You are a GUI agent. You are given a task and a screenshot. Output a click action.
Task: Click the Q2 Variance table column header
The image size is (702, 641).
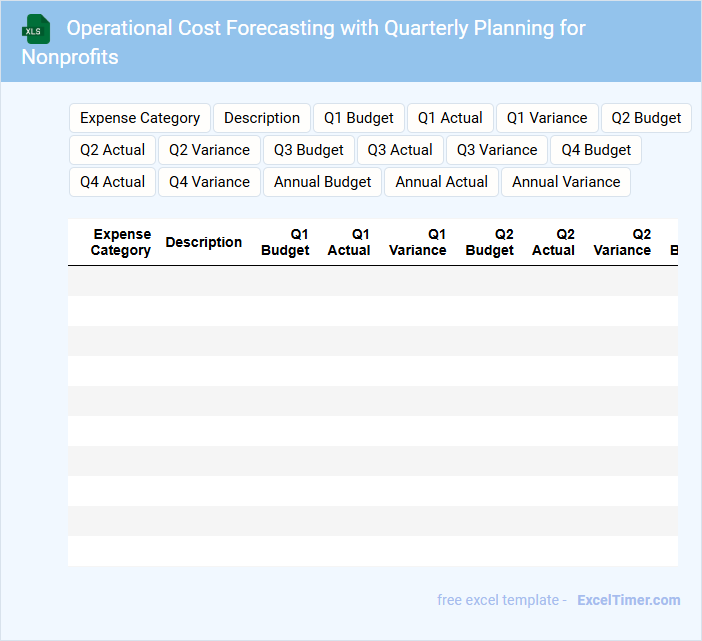(x=622, y=242)
